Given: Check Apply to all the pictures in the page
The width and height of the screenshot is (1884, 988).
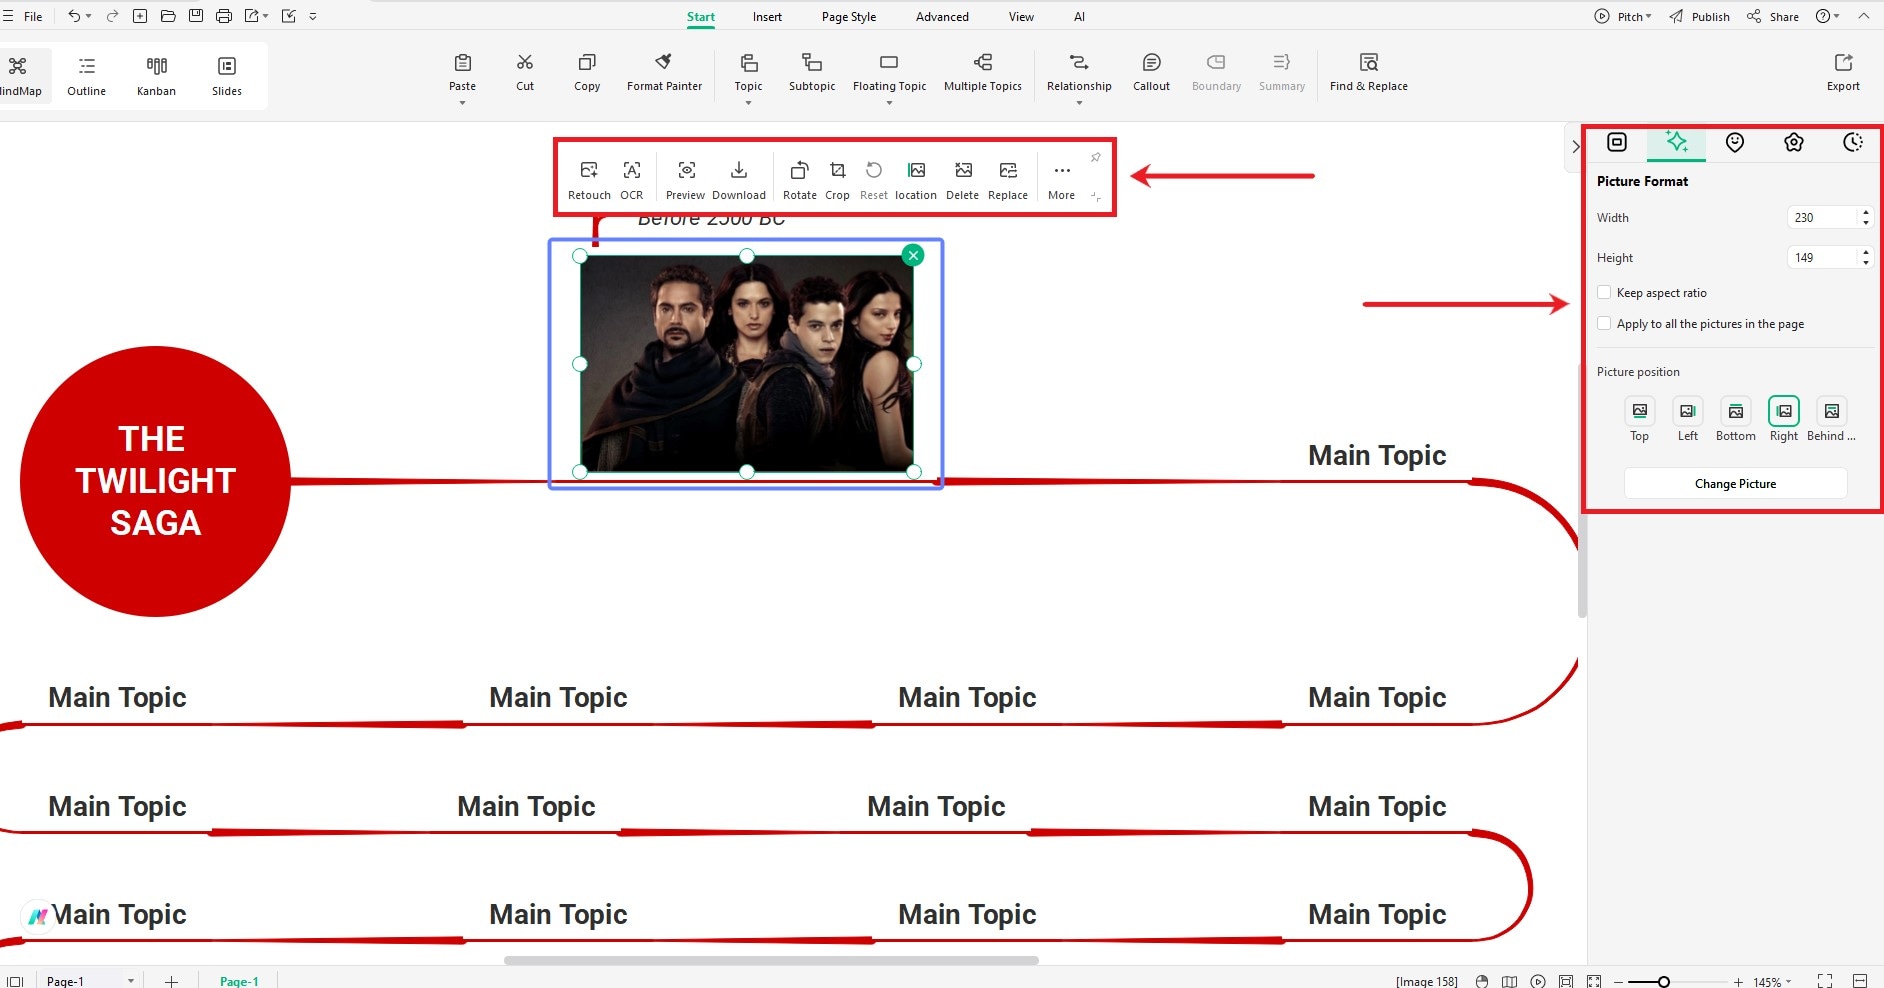Looking at the screenshot, I should 1604,324.
